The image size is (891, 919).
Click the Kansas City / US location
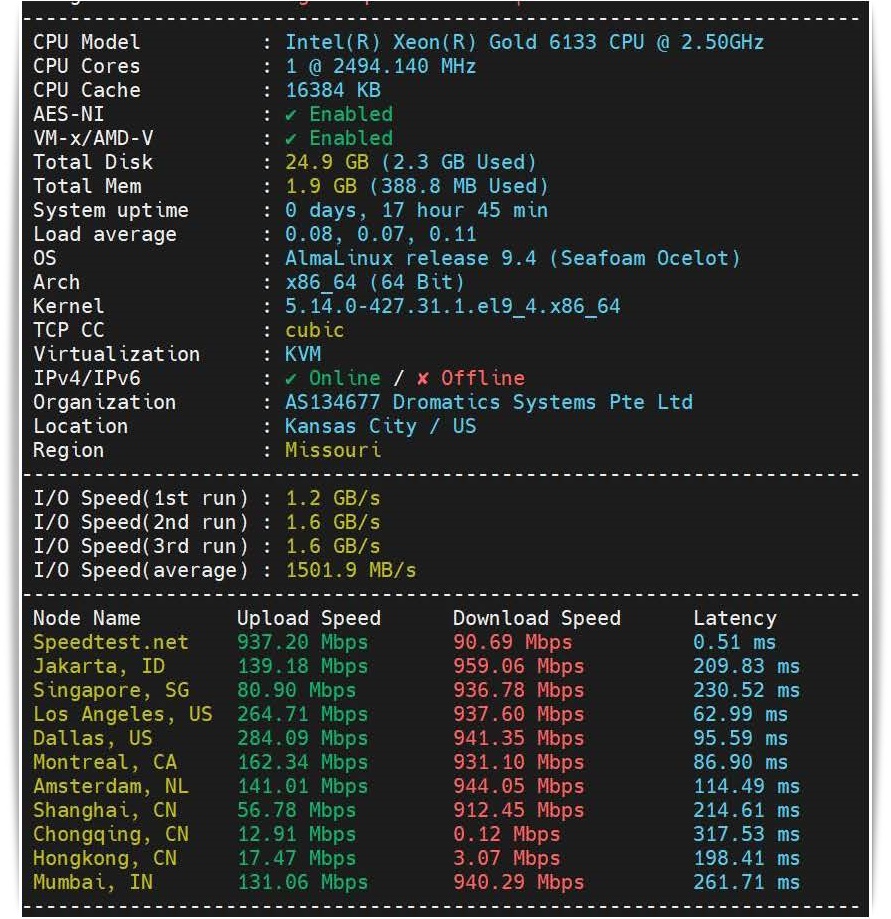[x=380, y=427]
